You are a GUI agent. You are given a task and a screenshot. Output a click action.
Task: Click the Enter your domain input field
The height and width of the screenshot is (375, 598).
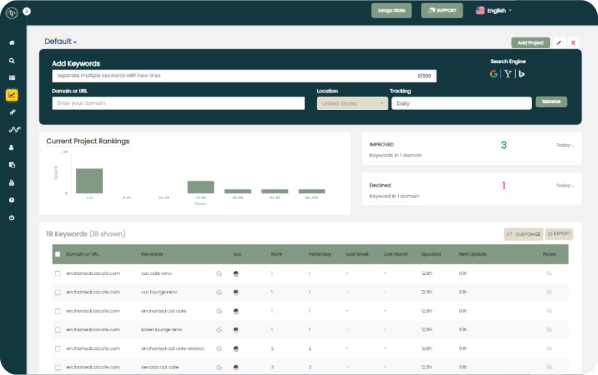[x=178, y=103]
